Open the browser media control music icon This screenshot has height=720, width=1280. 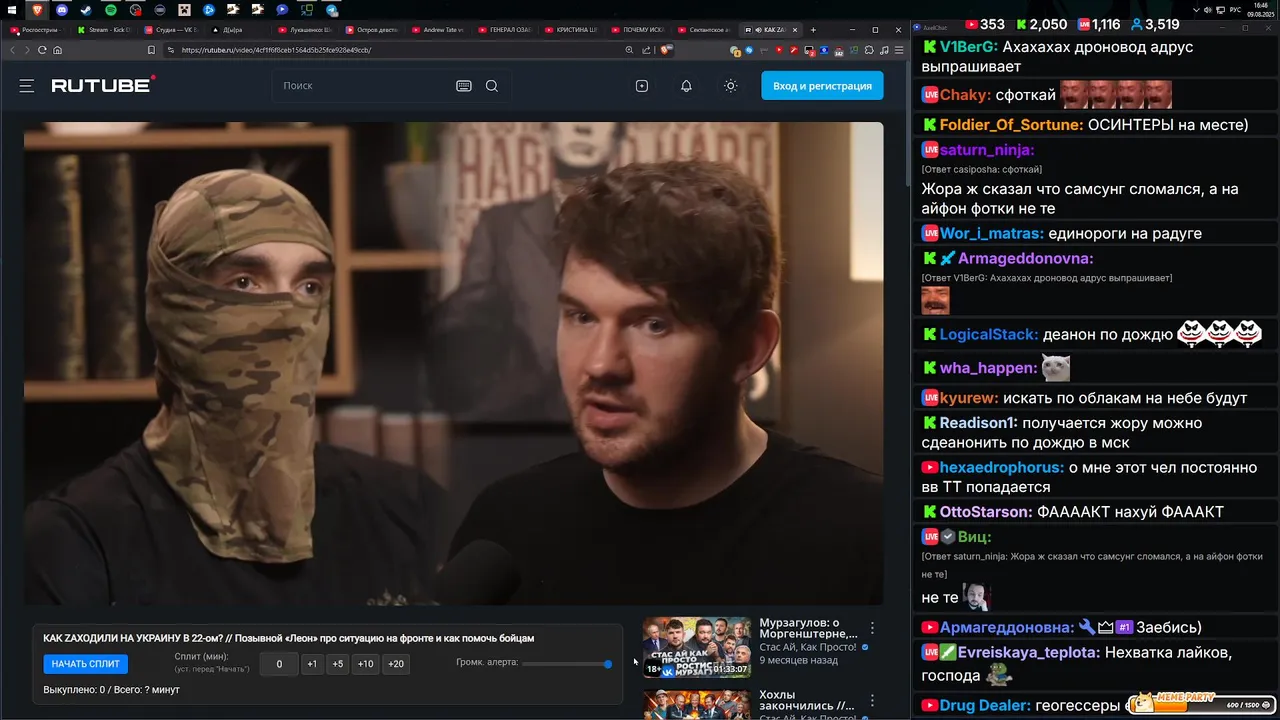(x=884, y=50)
